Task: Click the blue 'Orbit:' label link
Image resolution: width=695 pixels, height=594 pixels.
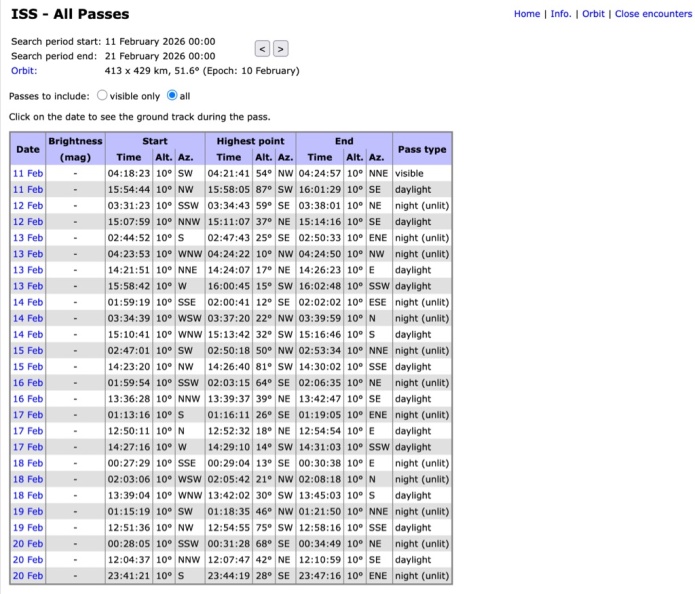Action: pyautogui.click(x=24, y=71)
